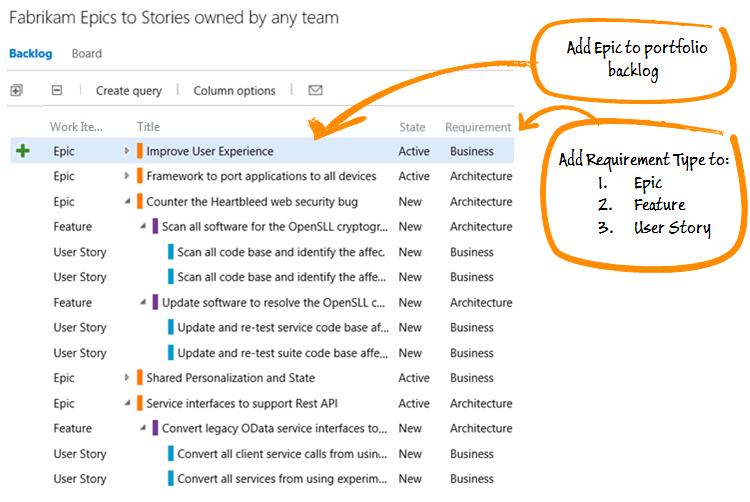Click the collapse all minus icon

[x=56, y=90]
